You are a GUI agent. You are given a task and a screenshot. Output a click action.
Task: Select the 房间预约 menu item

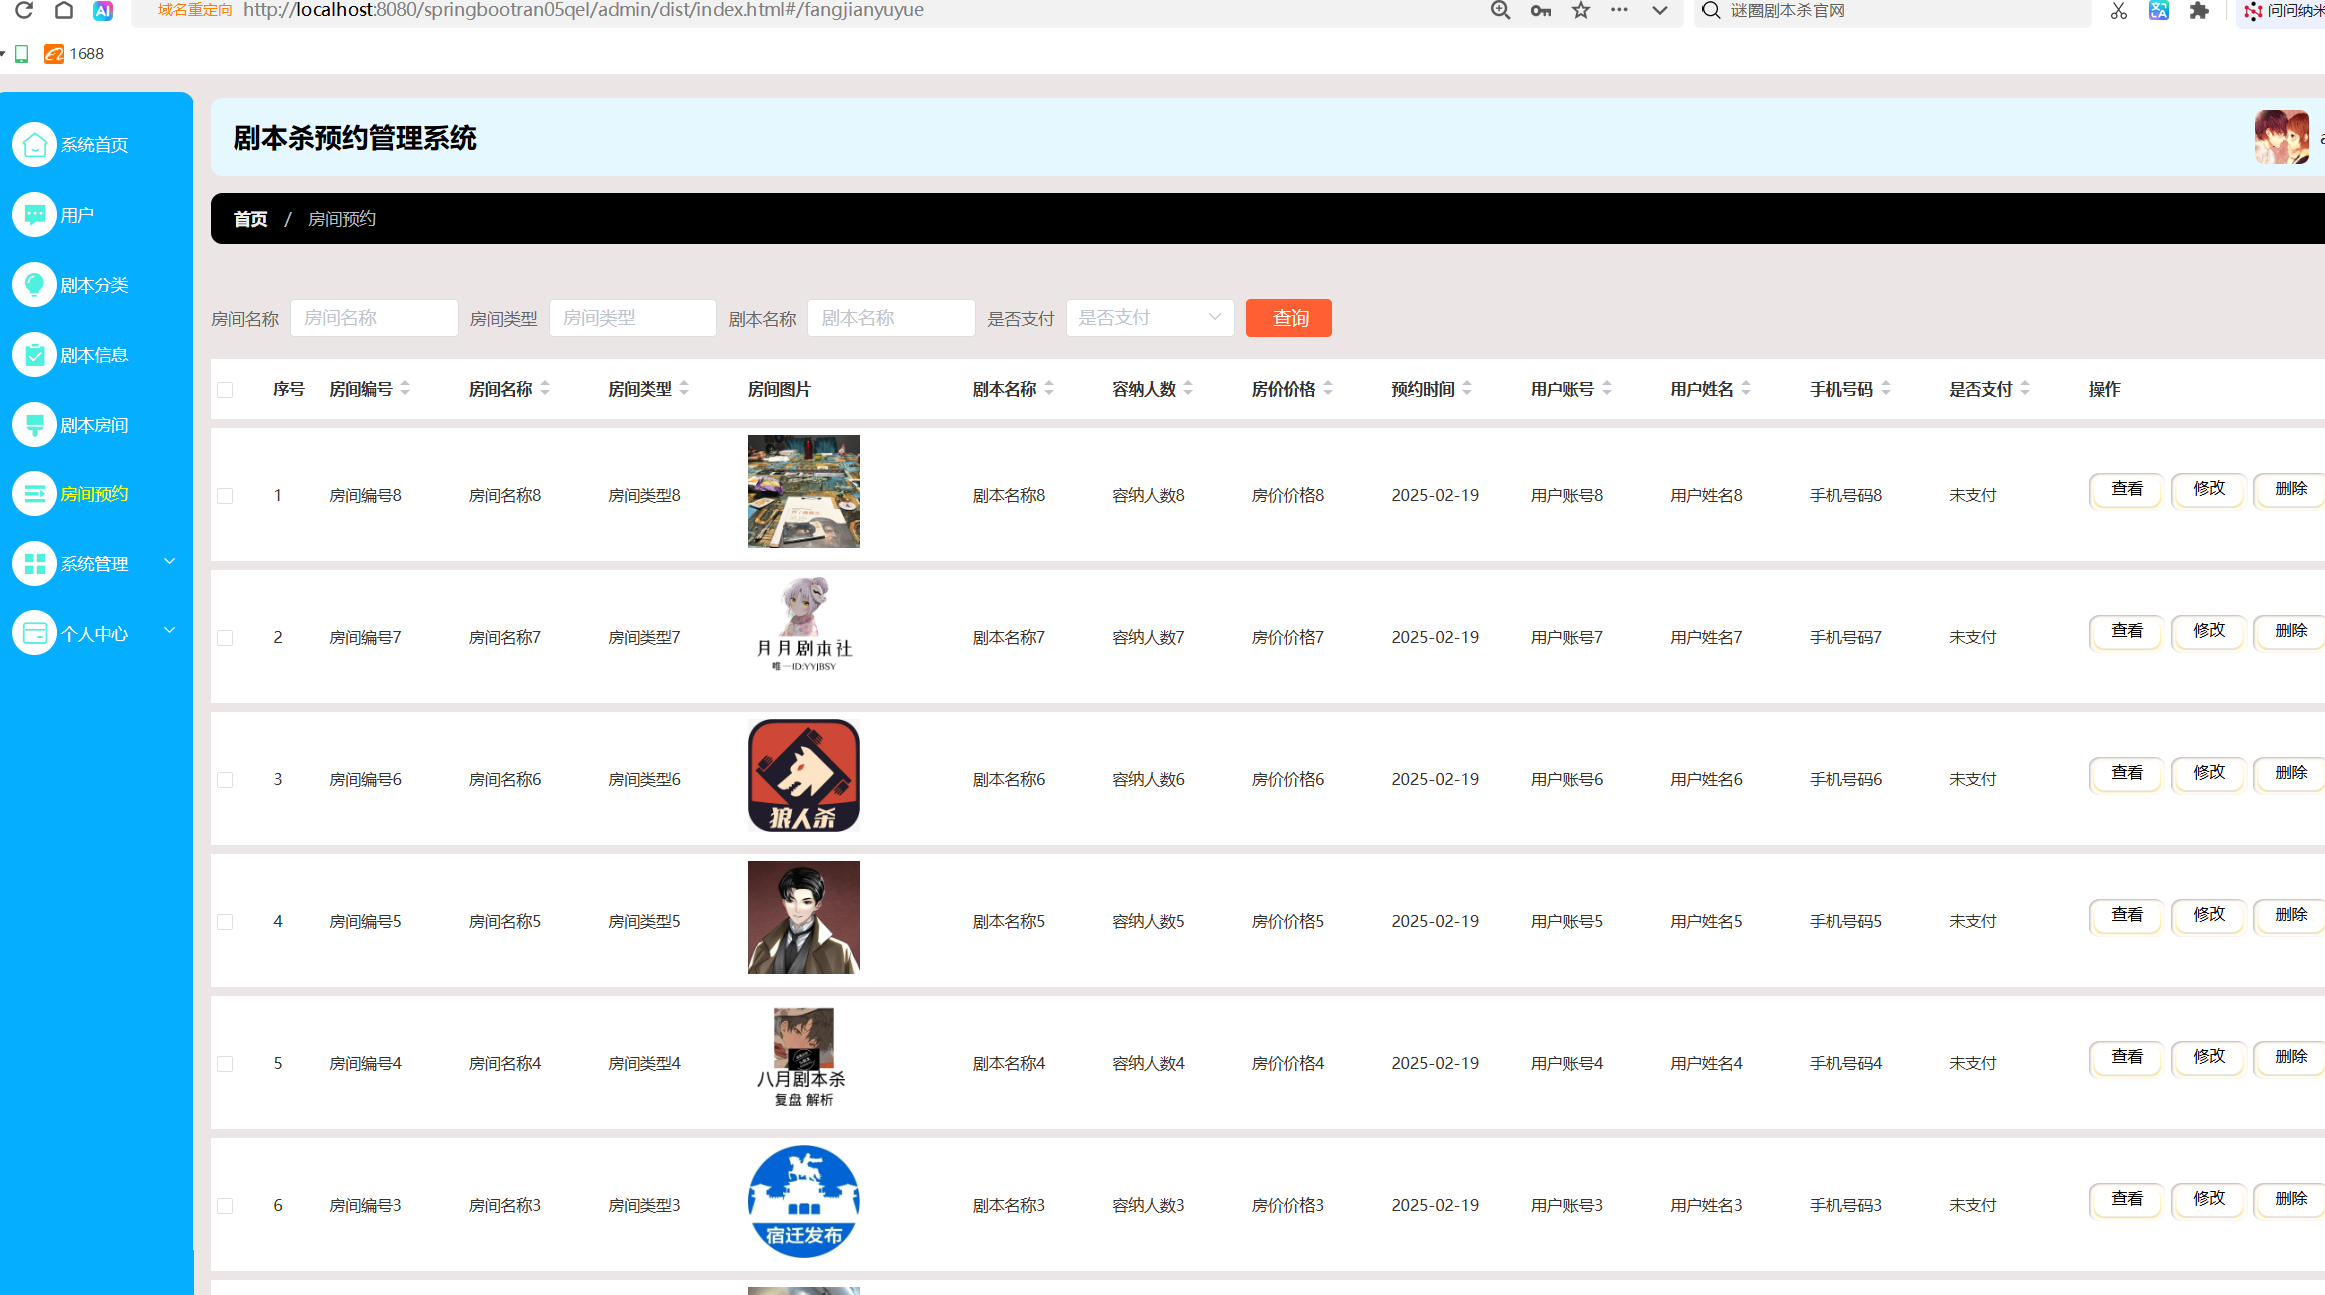(94, 494)
